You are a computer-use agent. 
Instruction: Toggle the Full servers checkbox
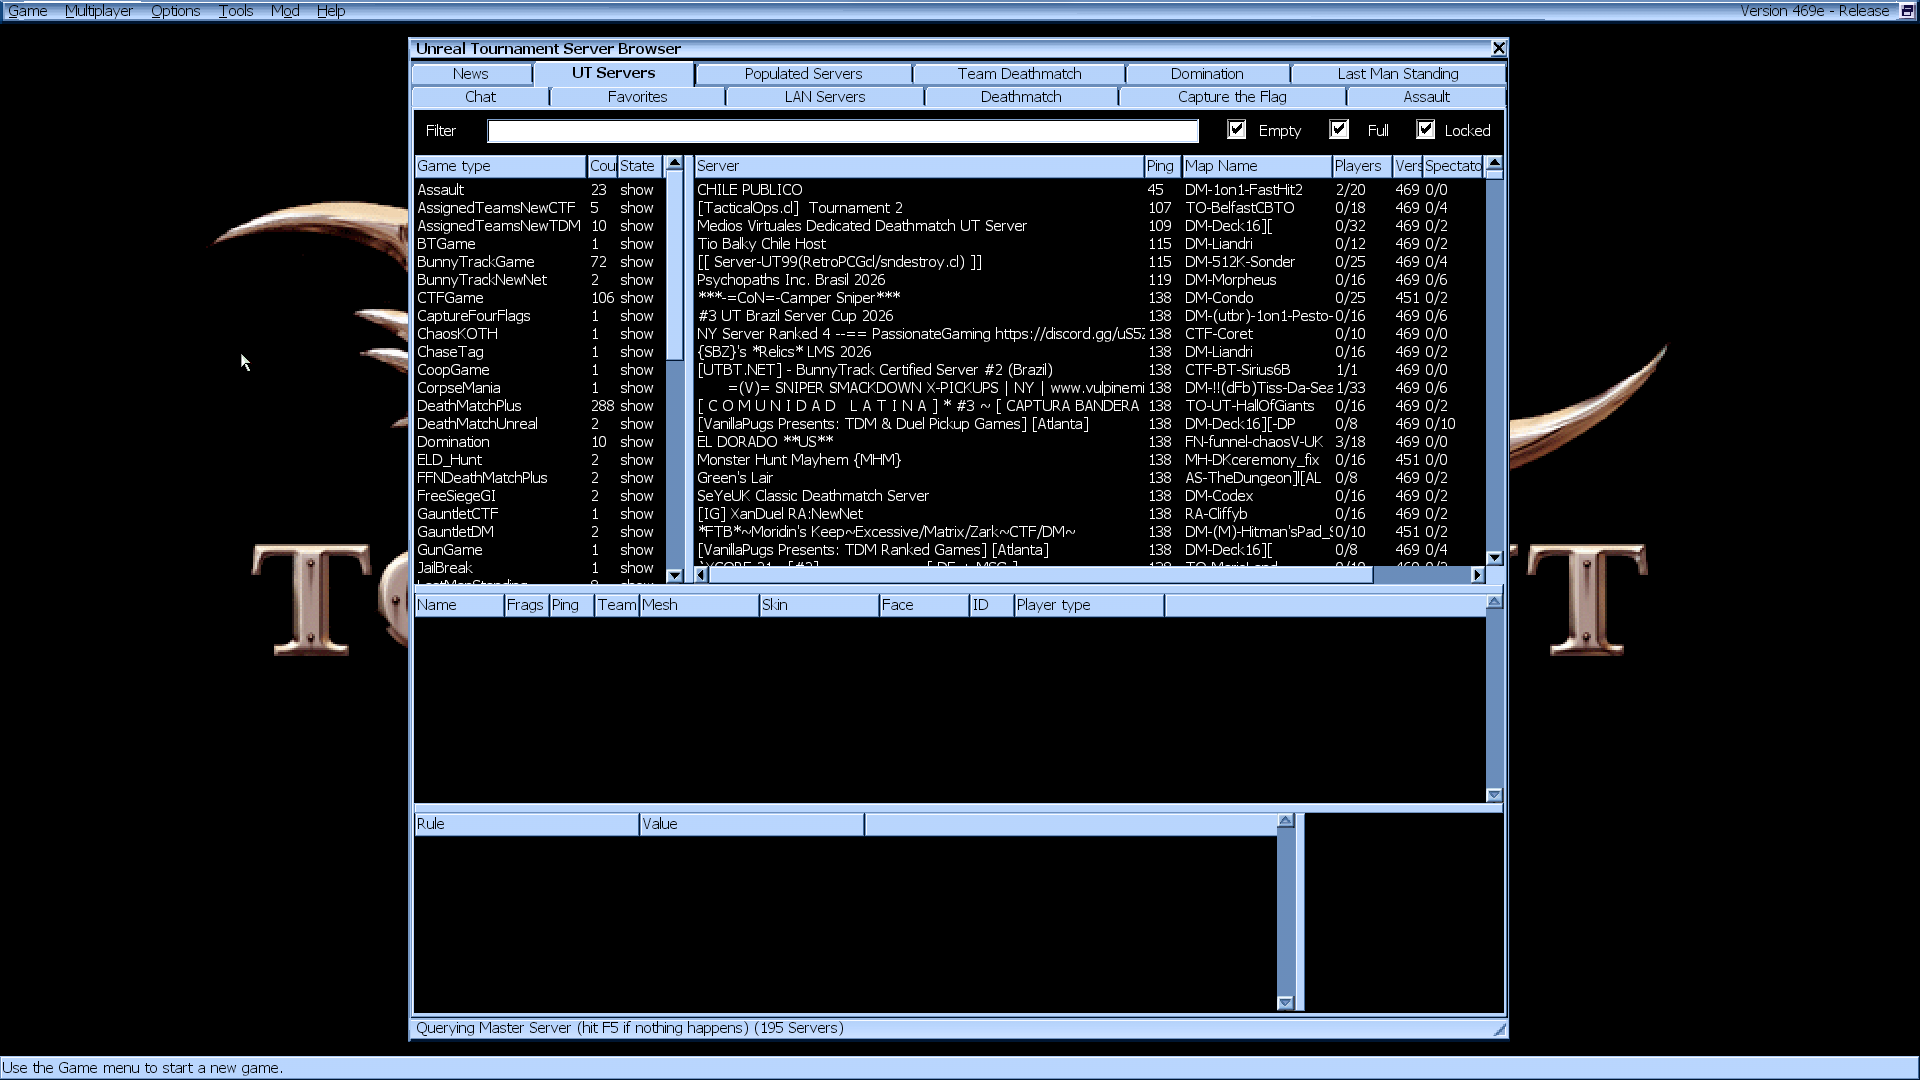click(1339, 130)
